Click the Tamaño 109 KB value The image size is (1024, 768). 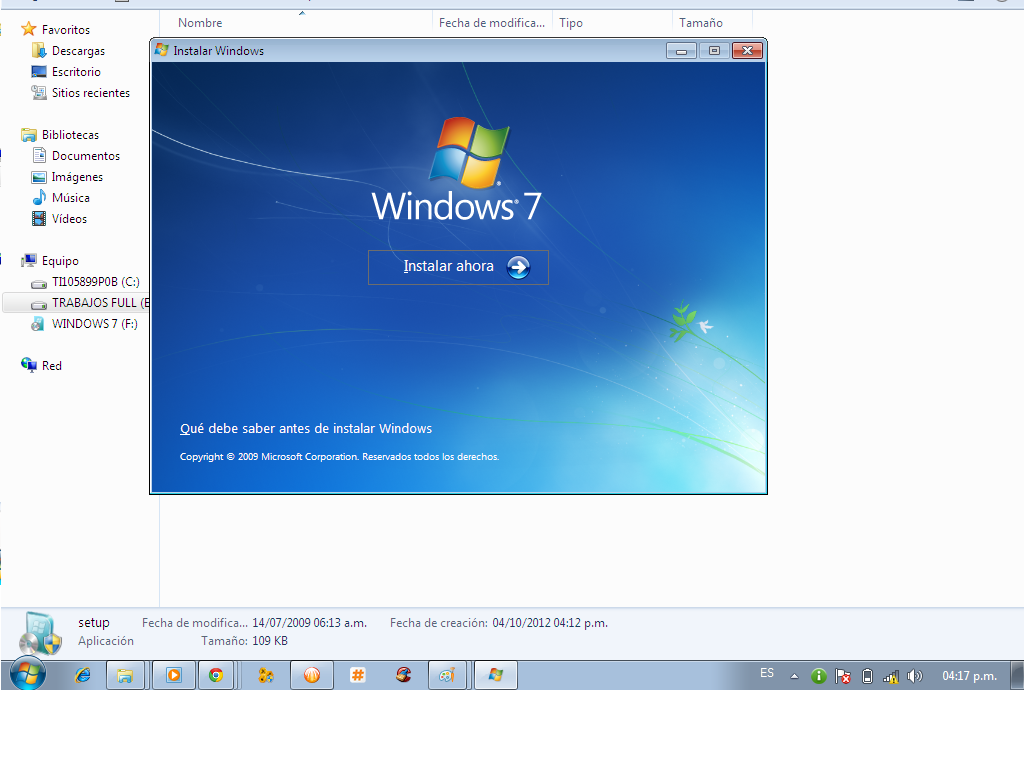click(x=270, y=641)
